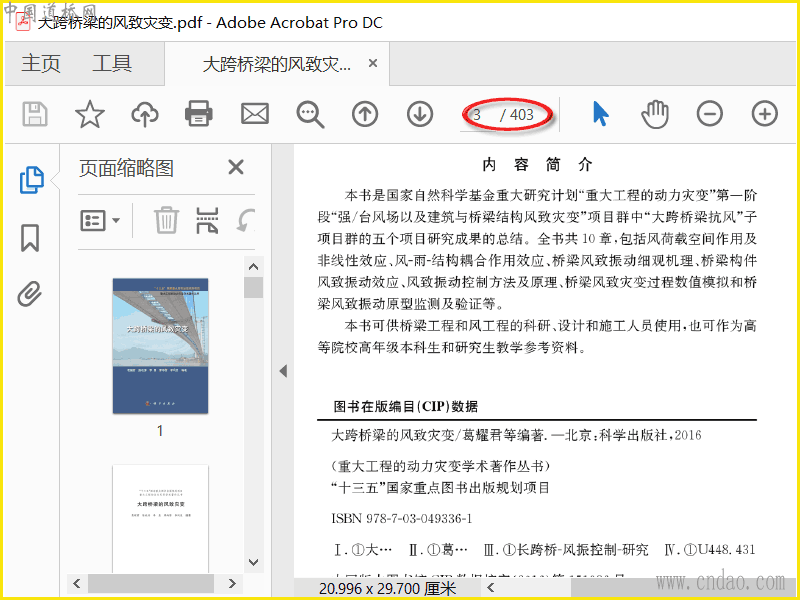This screenshot has height=600, width=800.
Task: Click the 页面缩略图 panel title
Action: pos(127,168)
